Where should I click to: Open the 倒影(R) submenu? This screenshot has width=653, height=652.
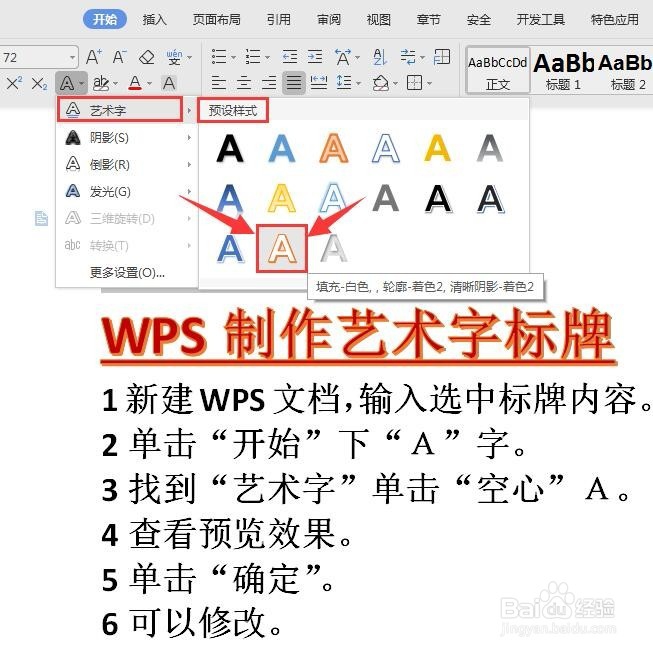[127, 164]
